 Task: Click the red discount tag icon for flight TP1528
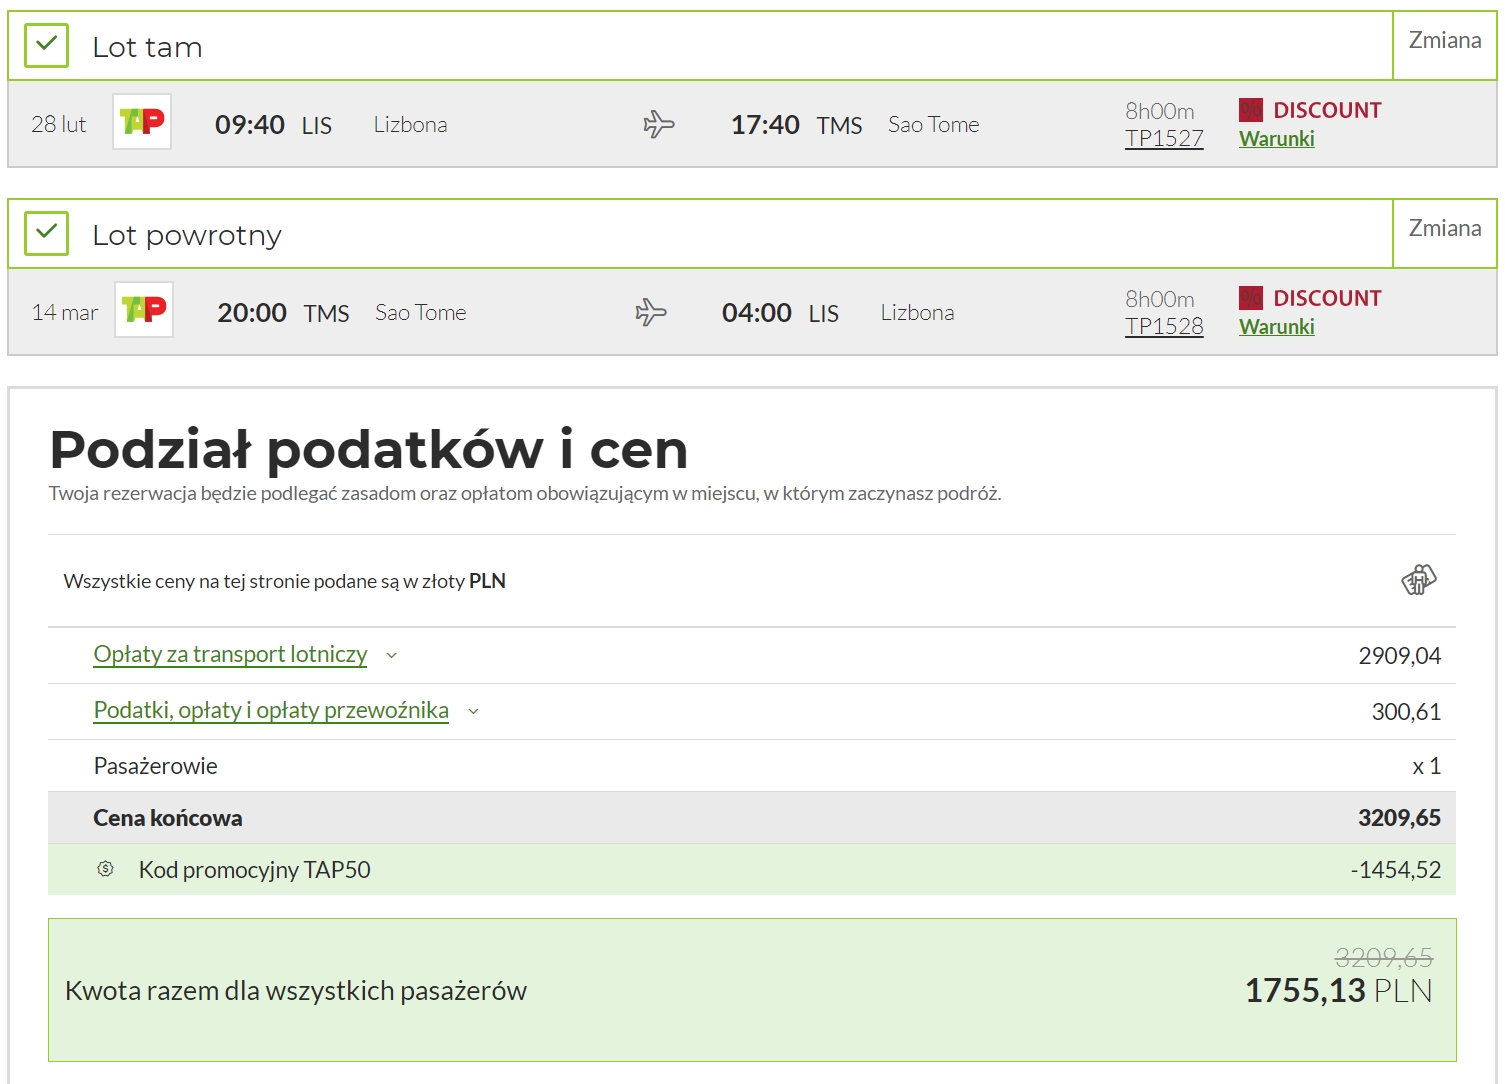[x=1250, y=298]
